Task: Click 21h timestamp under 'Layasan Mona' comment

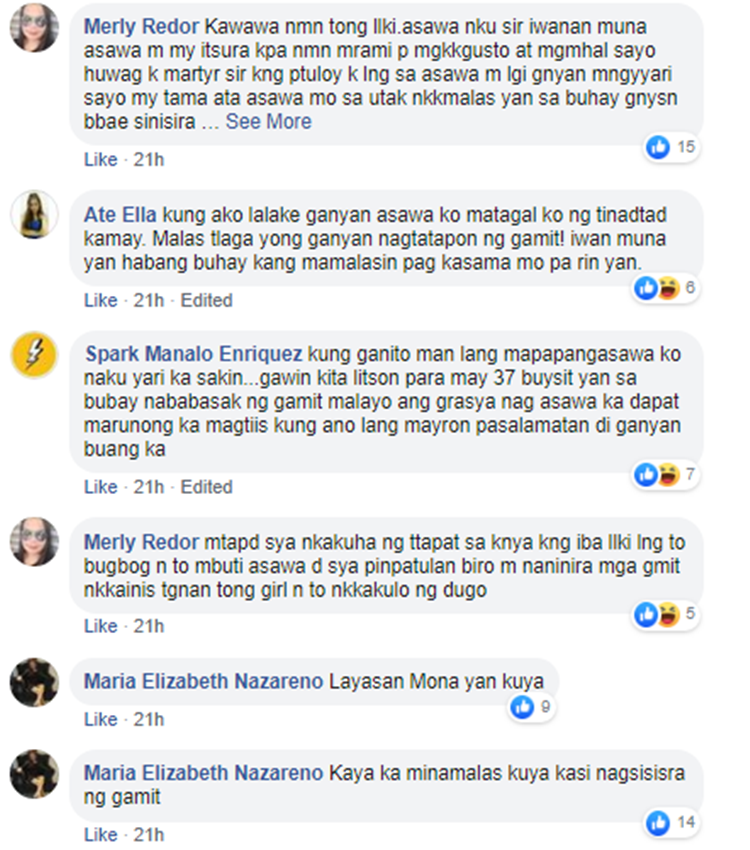Action: 148,719
